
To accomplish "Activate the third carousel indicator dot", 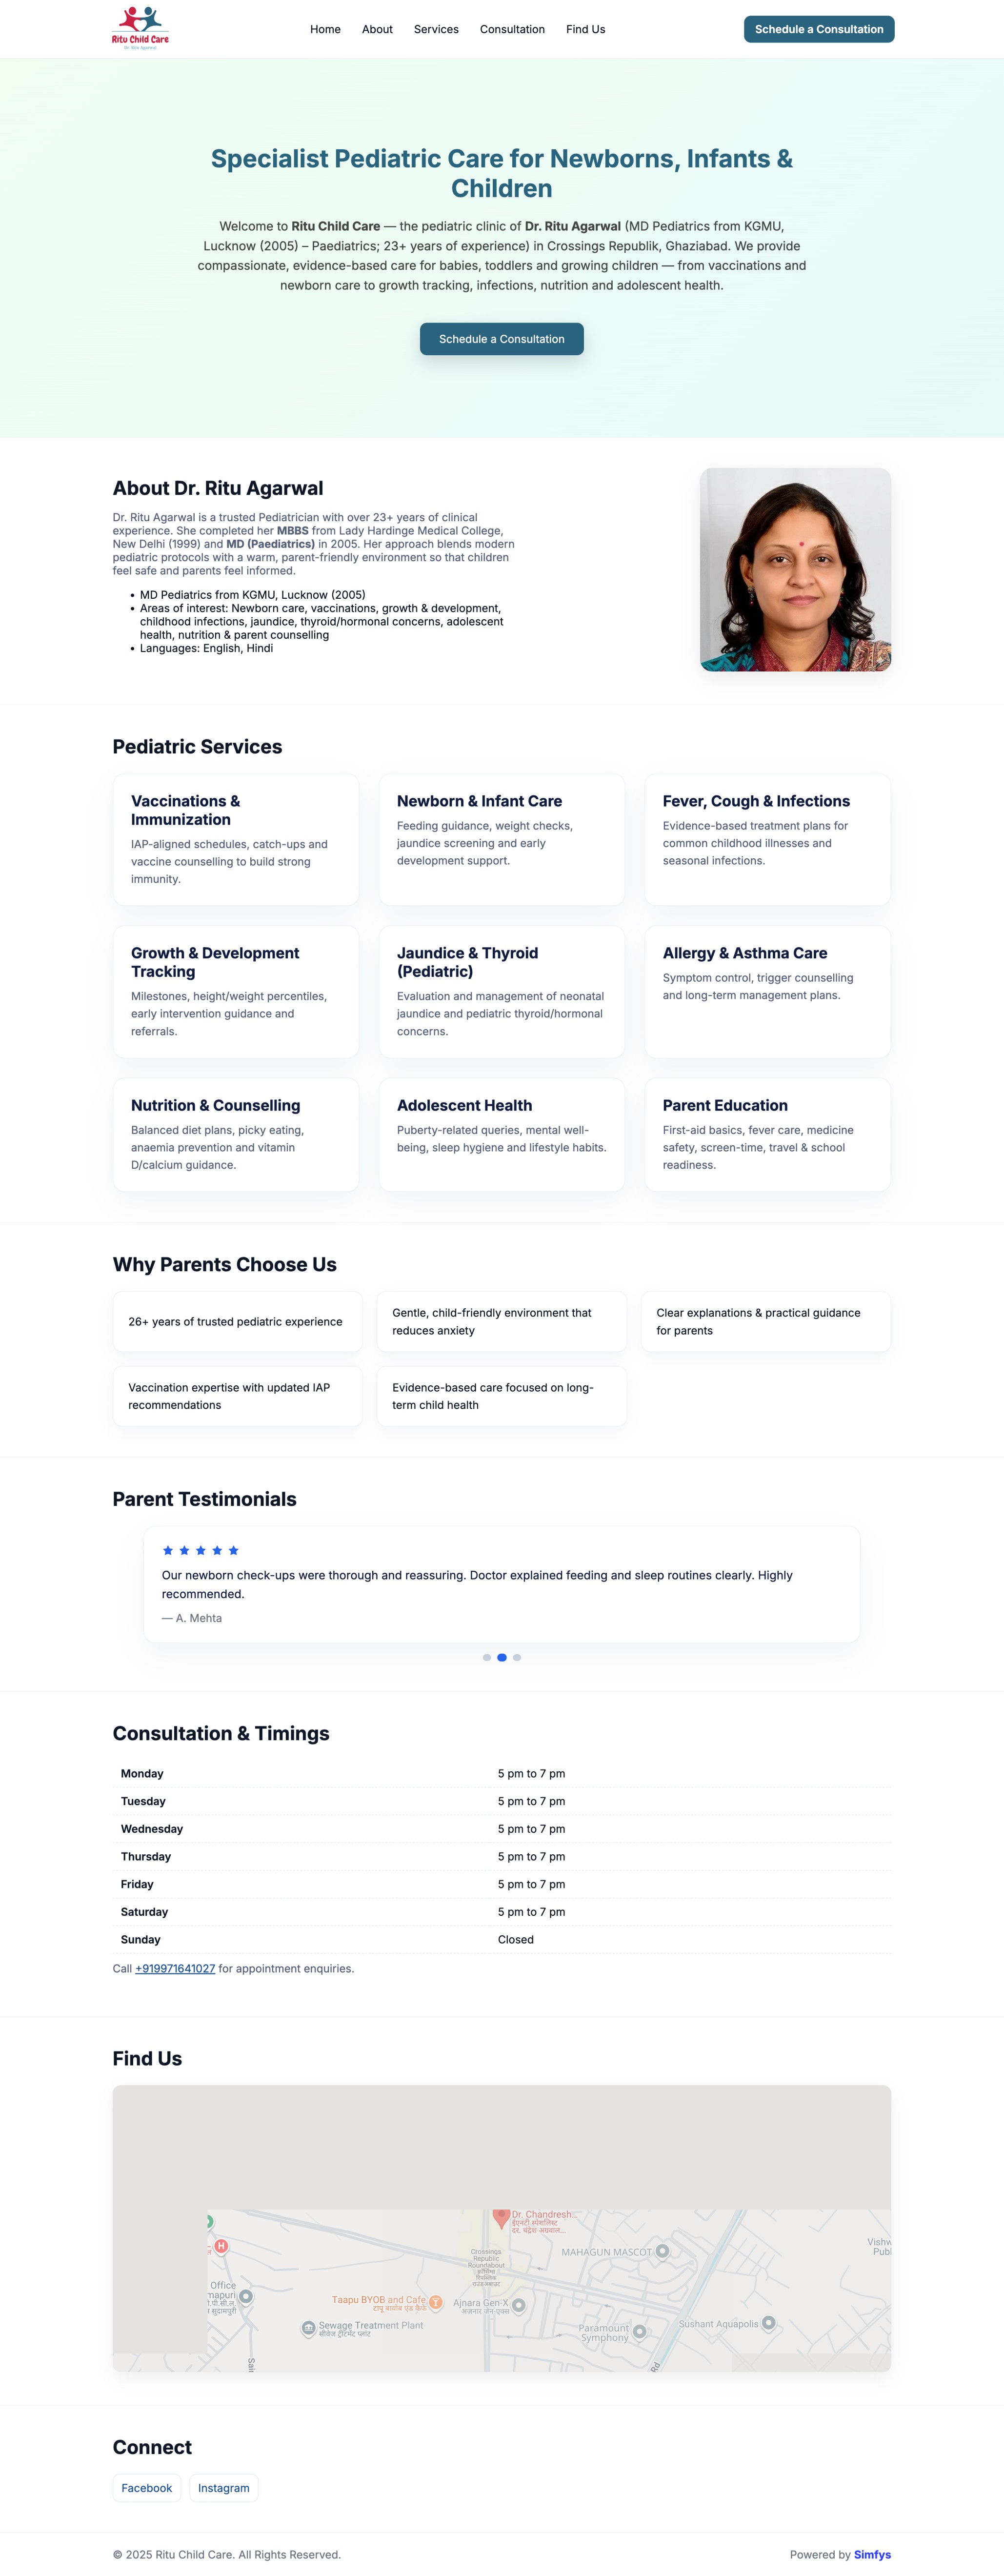I will (517, 1657).
